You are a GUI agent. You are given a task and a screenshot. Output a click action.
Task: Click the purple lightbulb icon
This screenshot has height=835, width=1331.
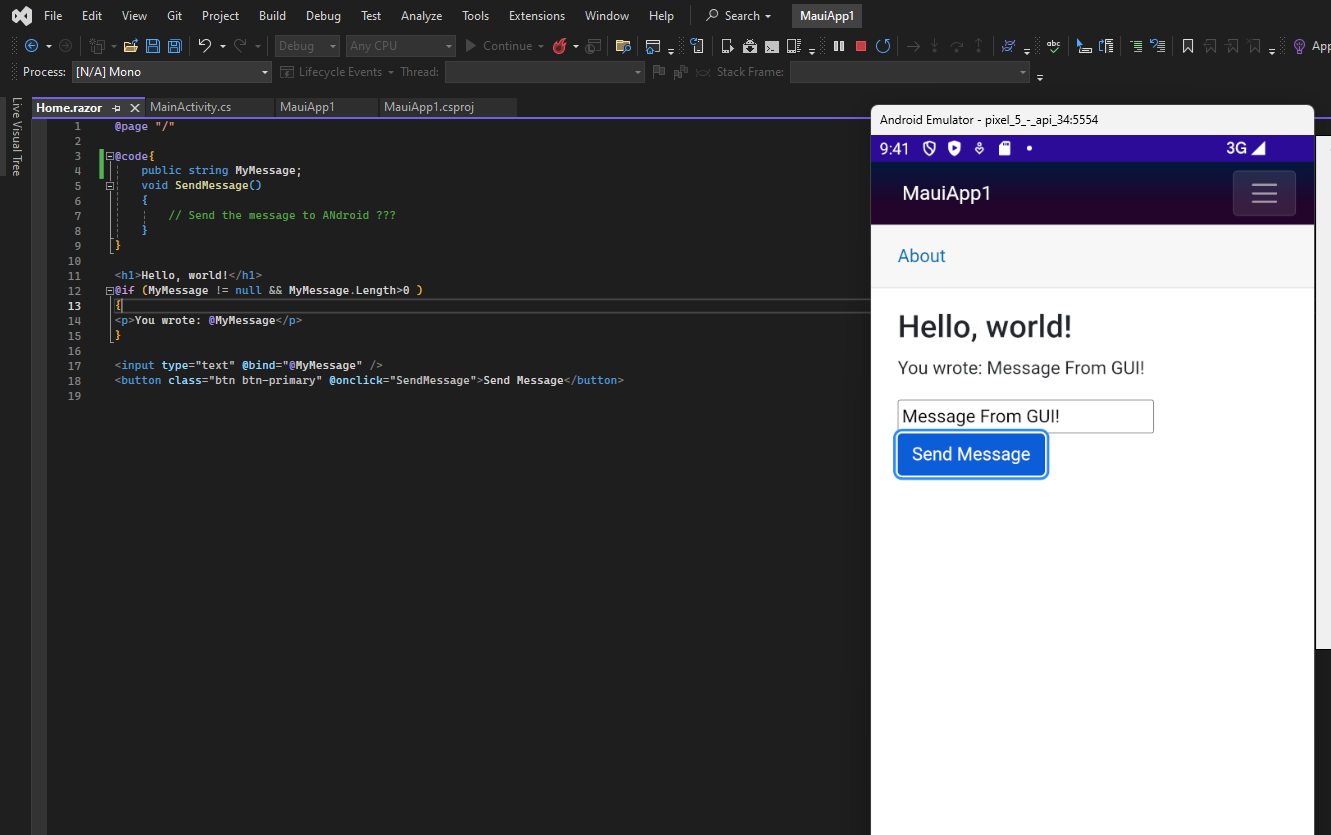pyautogui.click(x=1299, y=46)
